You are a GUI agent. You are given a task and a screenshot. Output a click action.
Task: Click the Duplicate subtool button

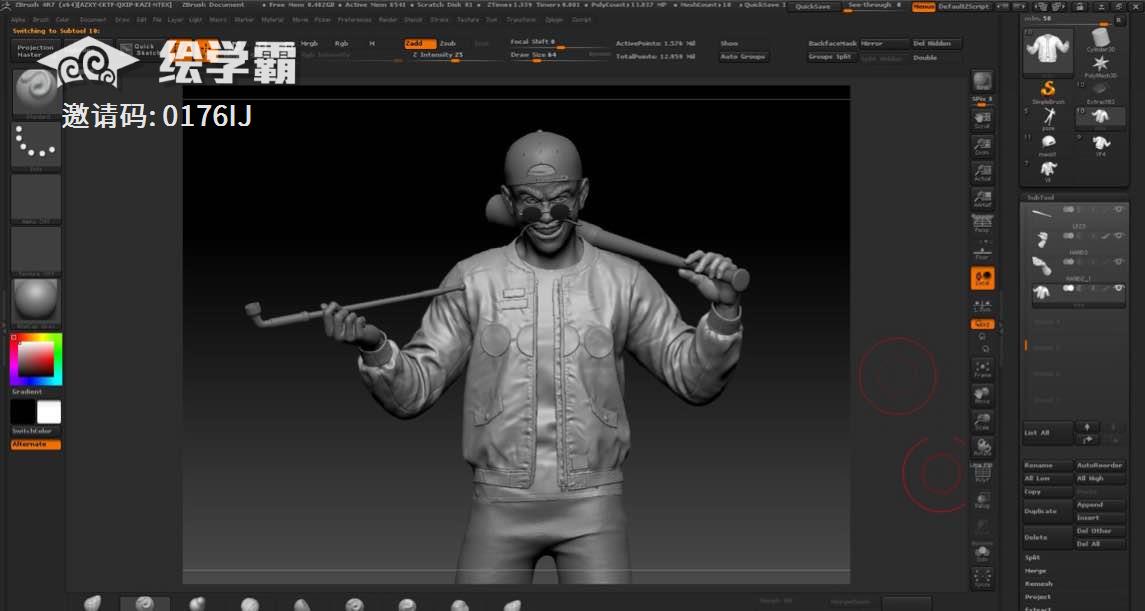pyautogui.click(x=1048, y=511)
